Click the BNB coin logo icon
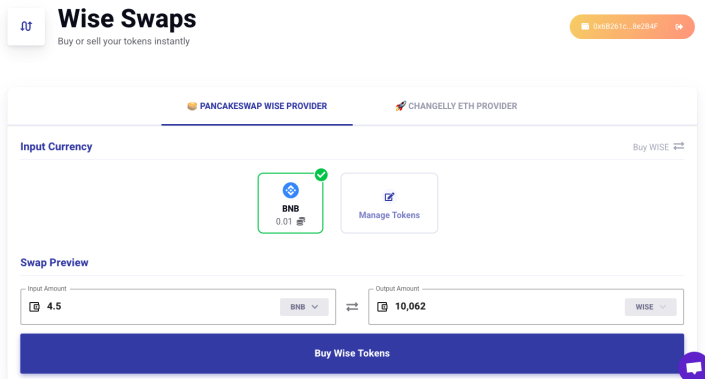 [290, 190]
